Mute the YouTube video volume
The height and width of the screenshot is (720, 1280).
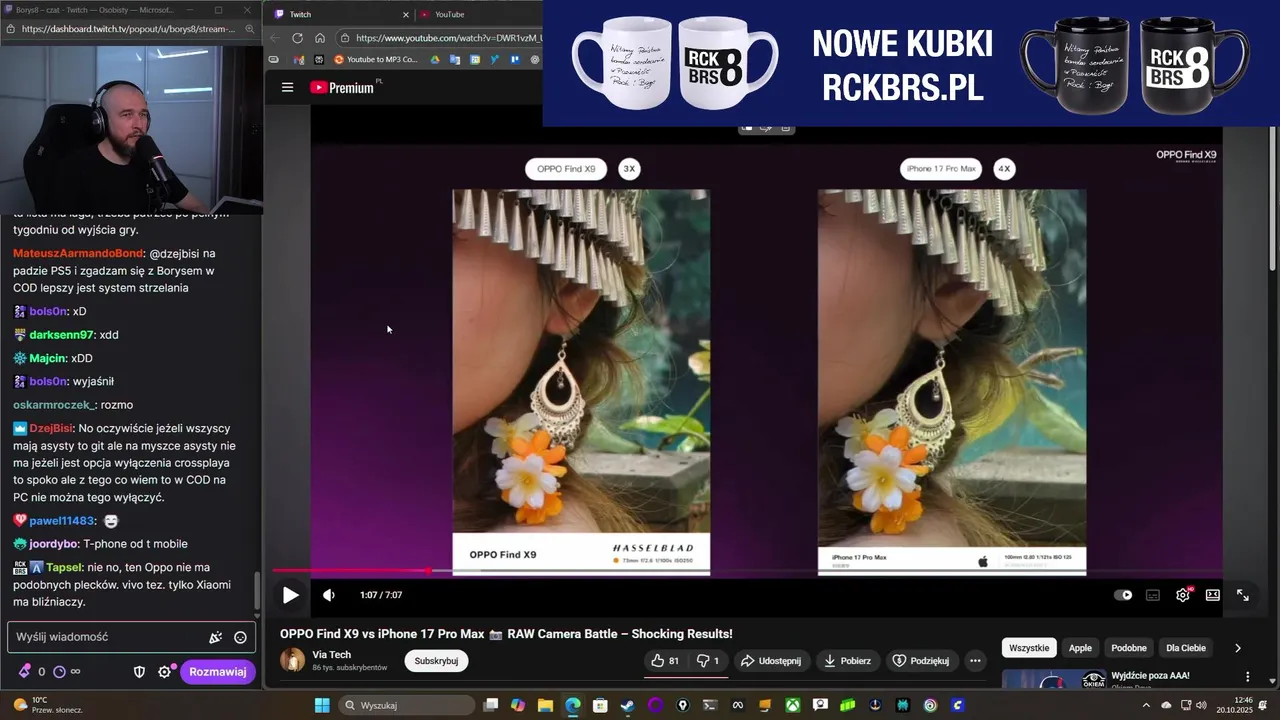coord(329,595)
